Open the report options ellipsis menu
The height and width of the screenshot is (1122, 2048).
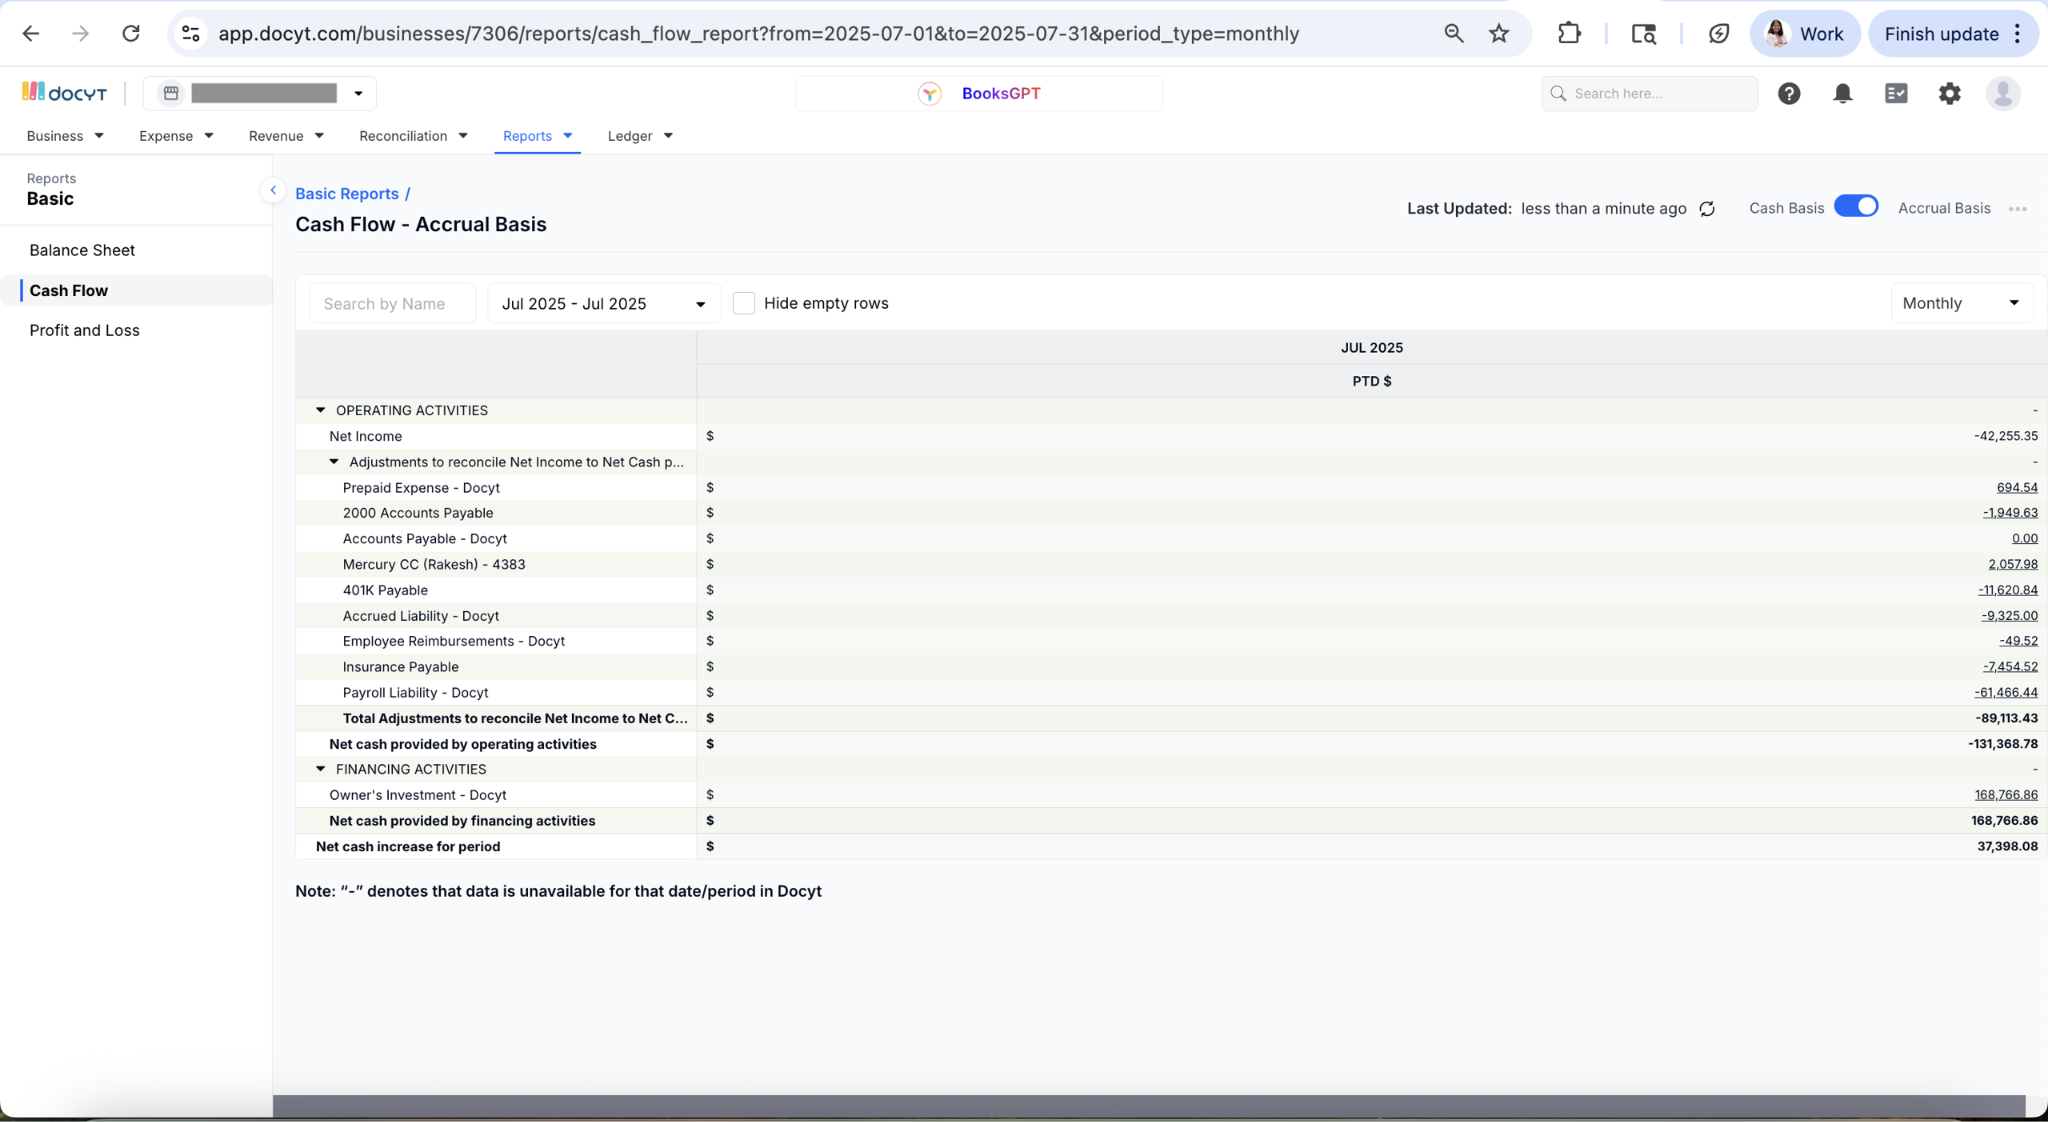click(2018, 209)
